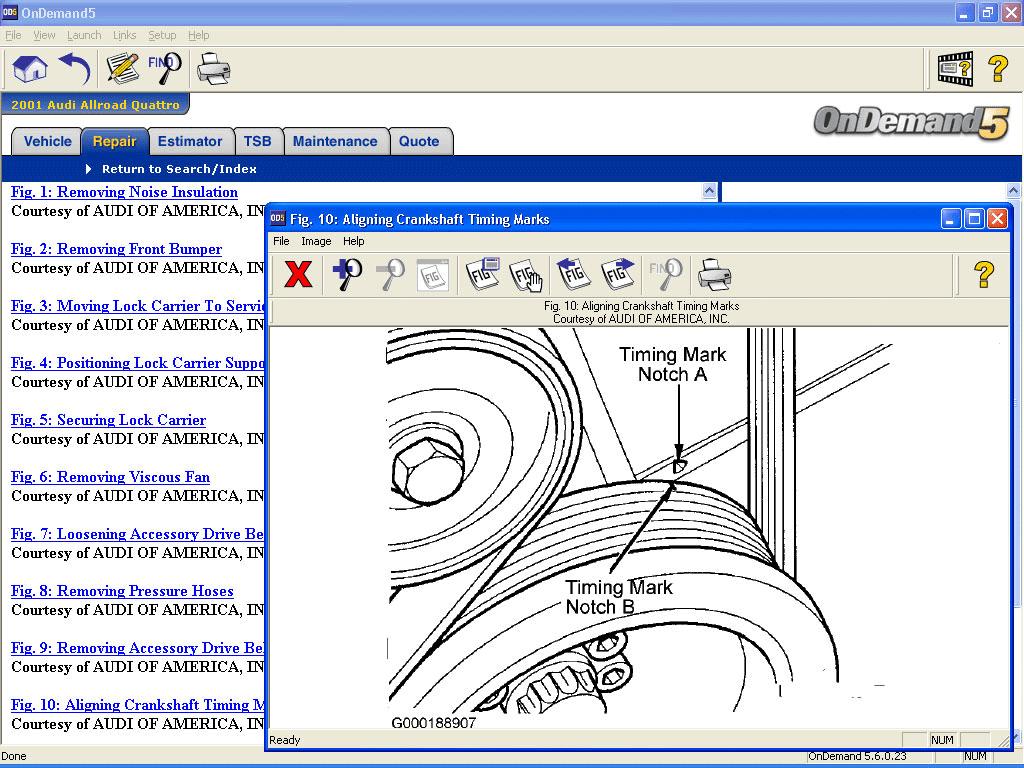Open Fig. 7: Loosening Accessory Drive link
The image size is (1024, 768).
[x=138, y=534]
